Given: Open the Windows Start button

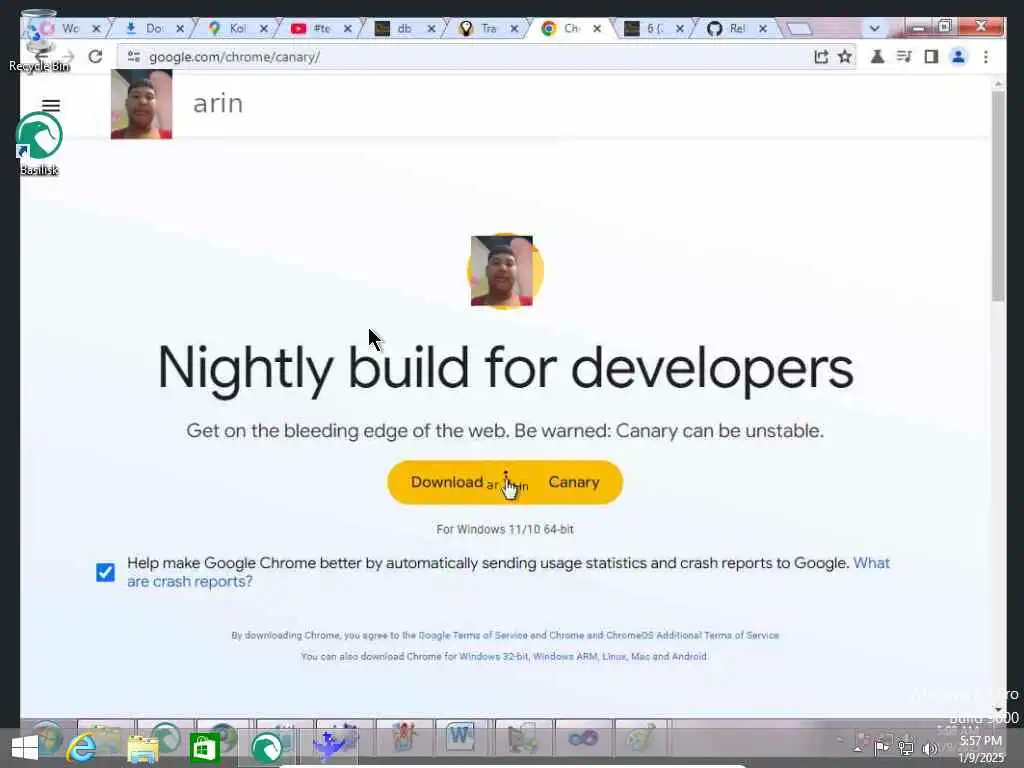Looking at the screenshot, I should pos(25,748).
